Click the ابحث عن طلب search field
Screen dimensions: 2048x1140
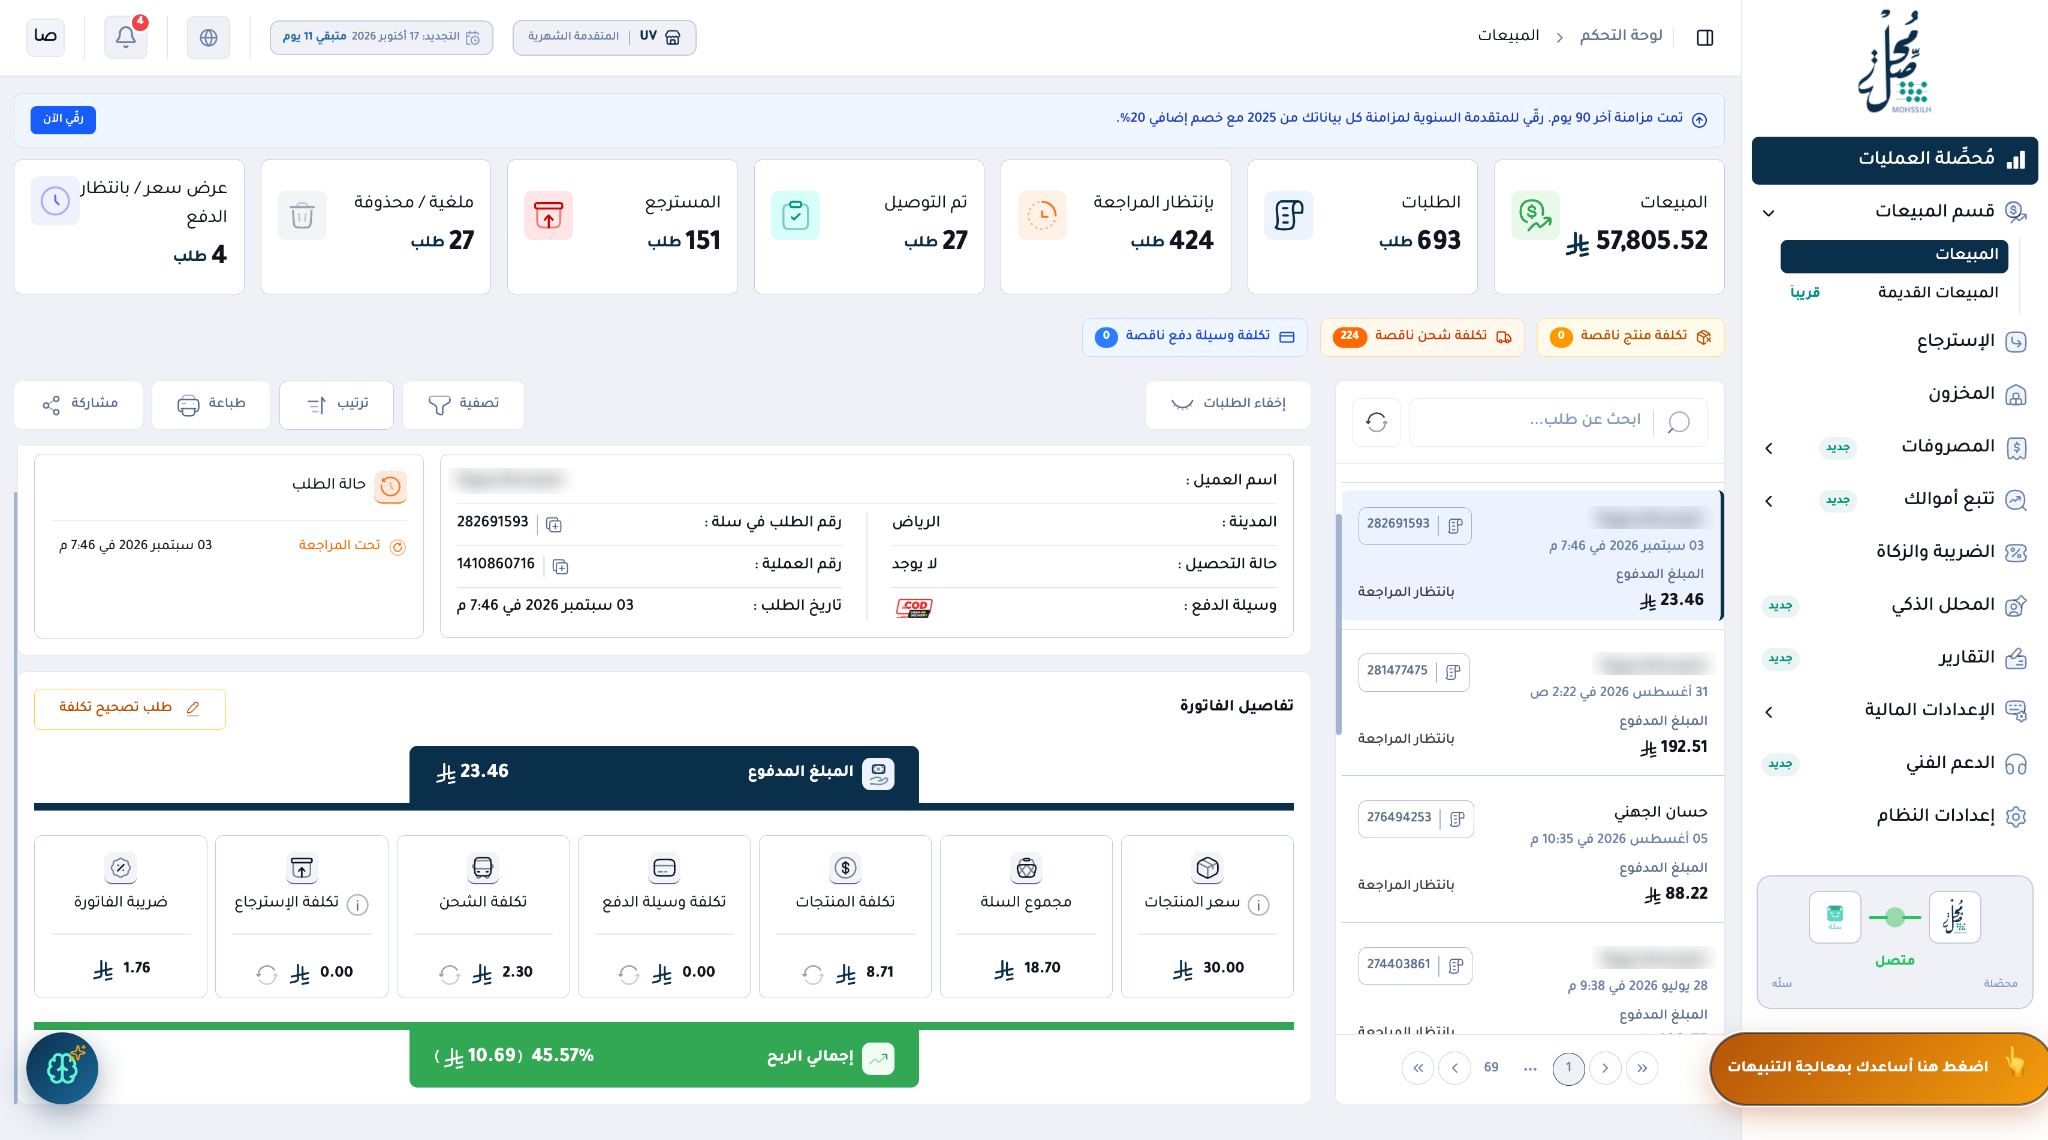1558,422
